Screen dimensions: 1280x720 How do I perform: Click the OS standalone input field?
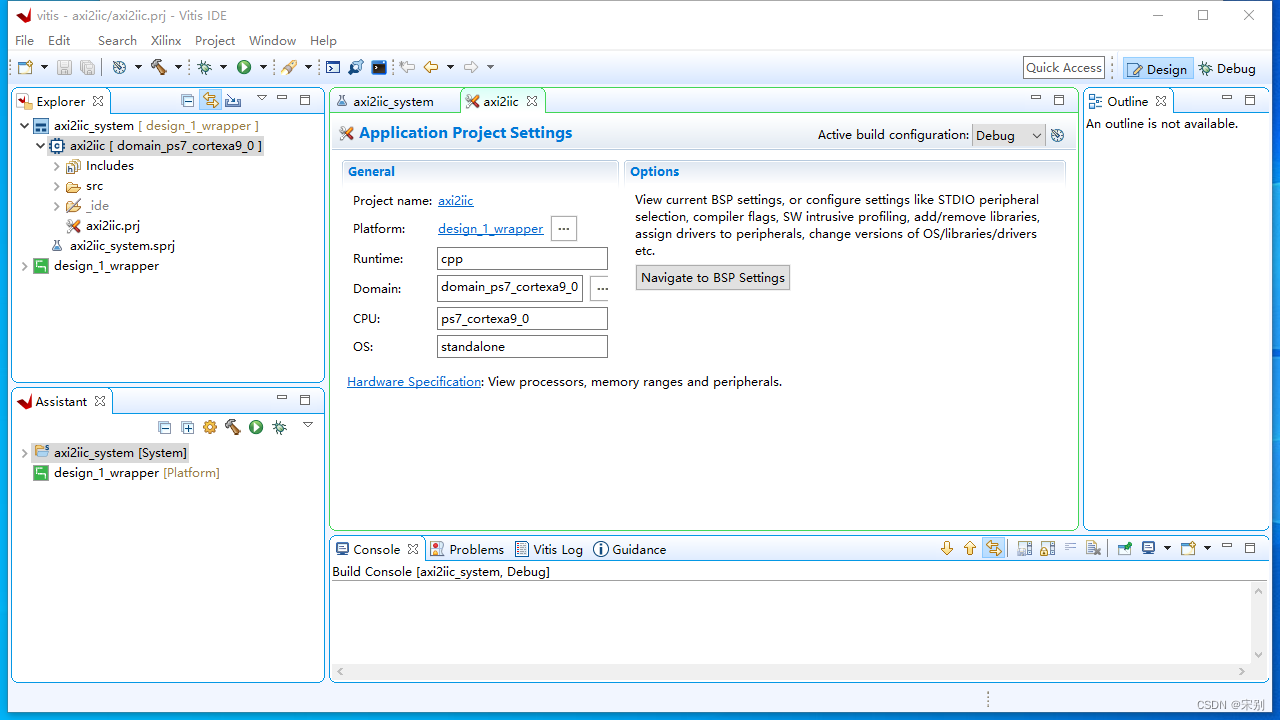click(x=523, y=347)
